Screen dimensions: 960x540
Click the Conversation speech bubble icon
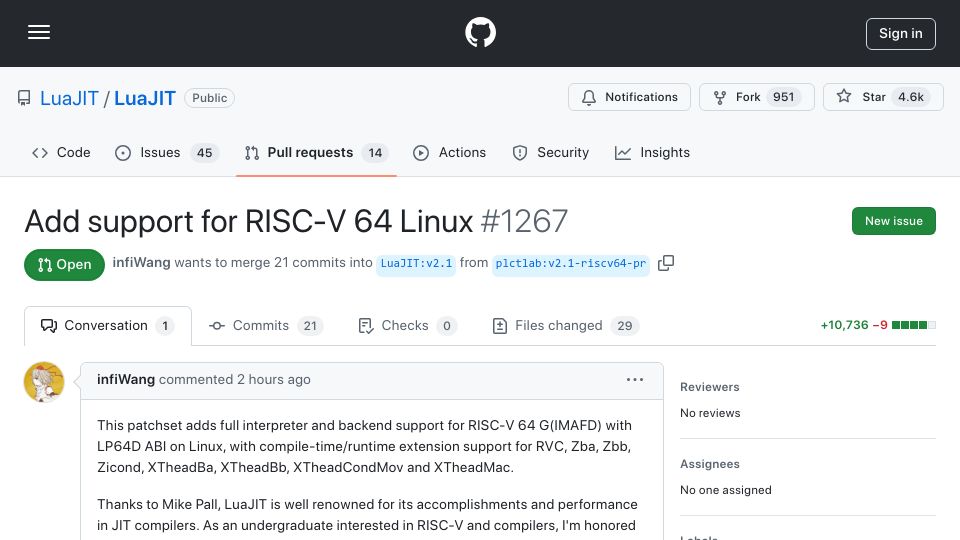pyautogui.click(x=49, y=326)
